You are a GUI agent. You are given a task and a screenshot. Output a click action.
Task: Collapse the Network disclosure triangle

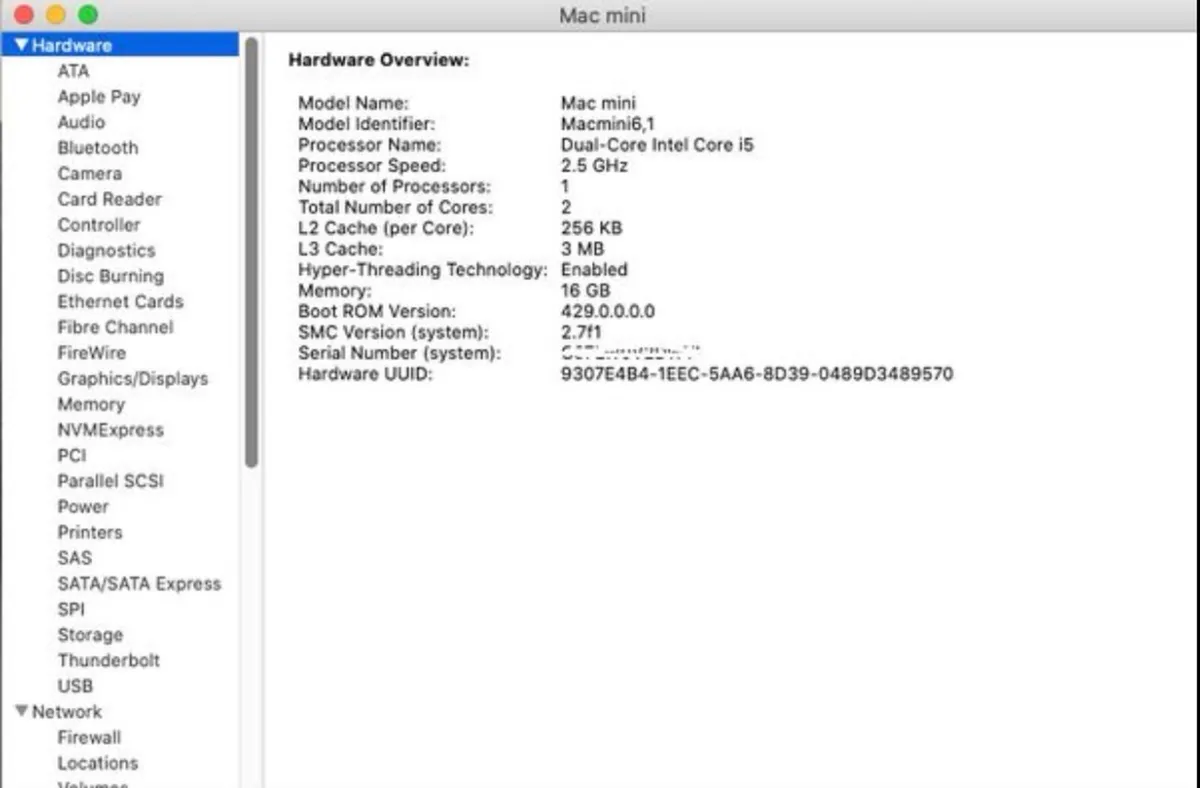(x=22, y=711)
